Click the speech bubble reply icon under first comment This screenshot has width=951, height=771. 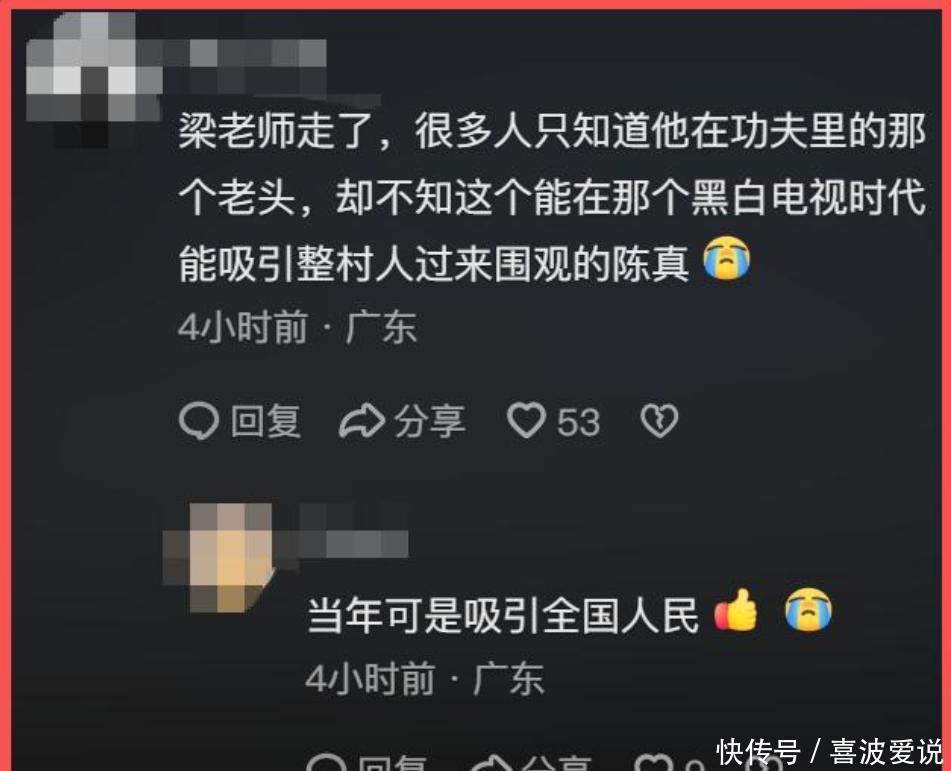199,421
